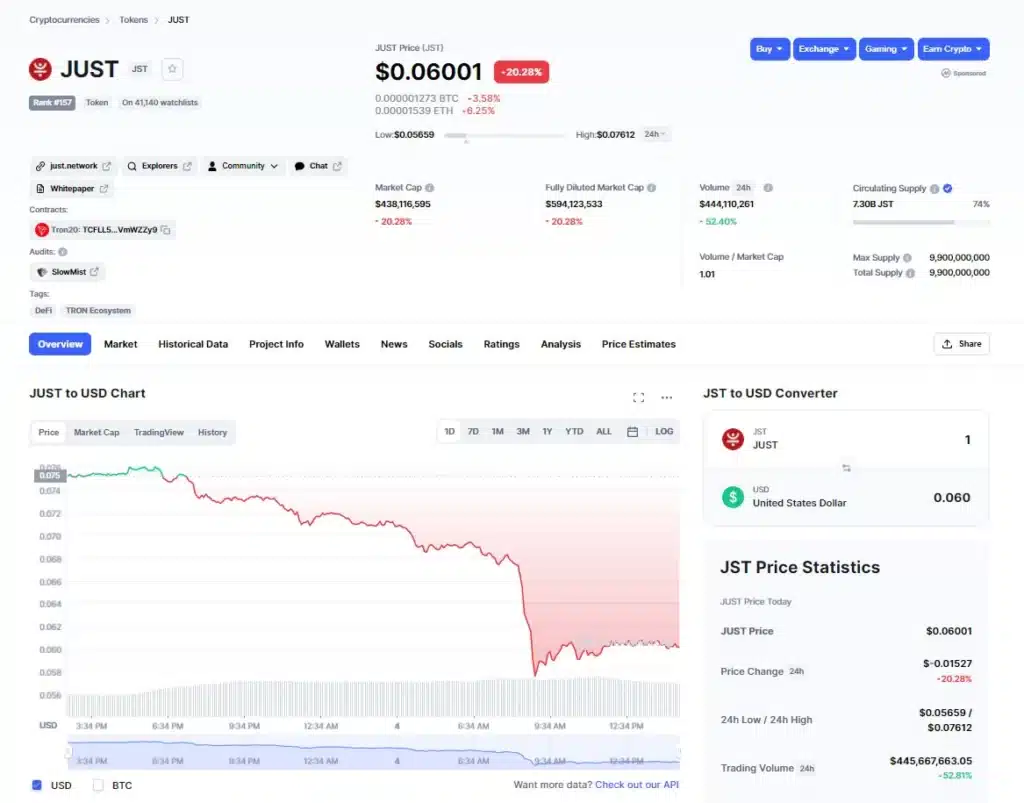Swap JST and USD in converter
This screenshot has height=803, width=1024.
(846, 468)
